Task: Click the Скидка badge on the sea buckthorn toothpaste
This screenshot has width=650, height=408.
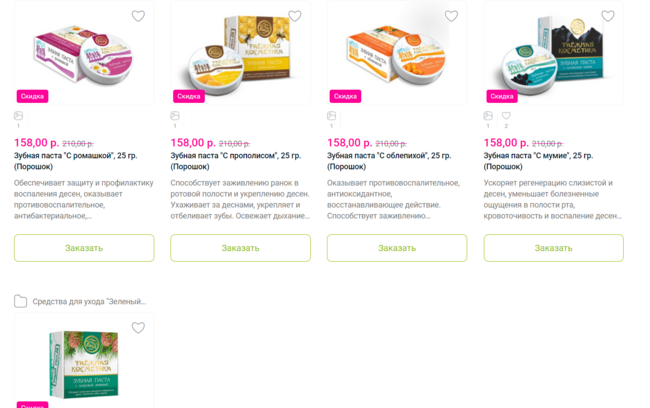Action: [x=345, y=96]
